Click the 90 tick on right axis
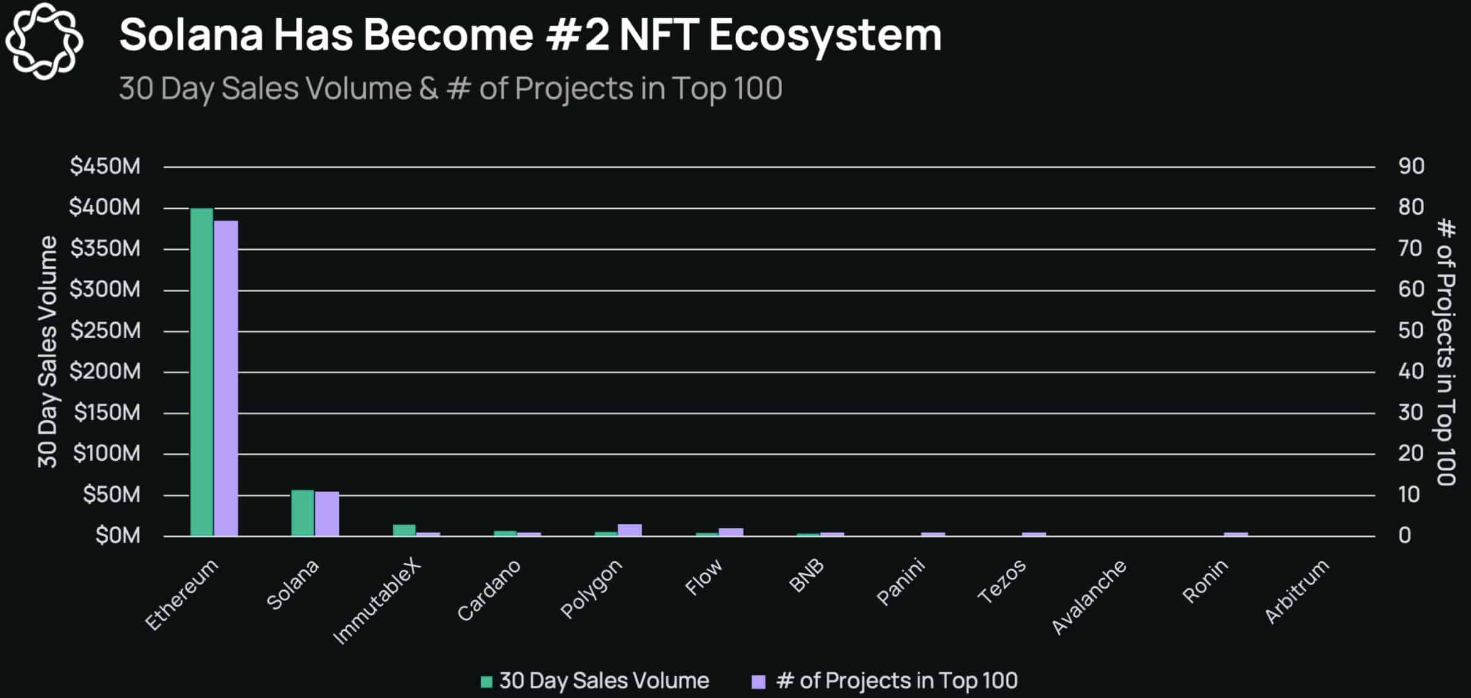Viewport: 1471px width, 698px height. click(x=1411, y=166)
